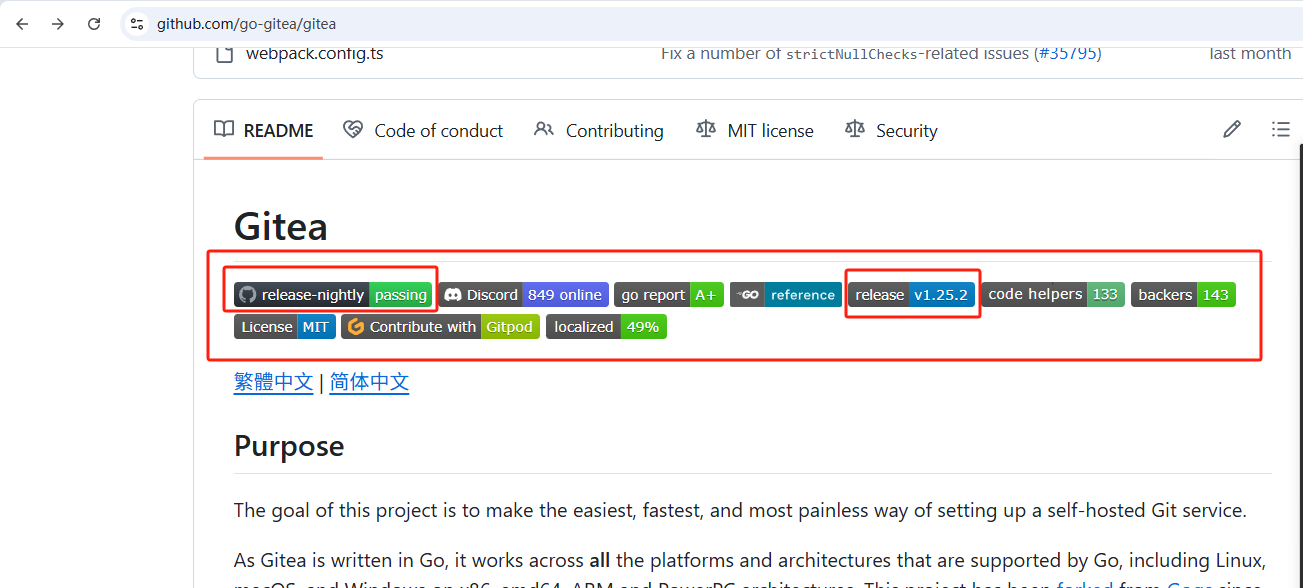Viewport: 1303px width, 588px height.
Task: Open the MIT license tab
Action: point(755,131)
